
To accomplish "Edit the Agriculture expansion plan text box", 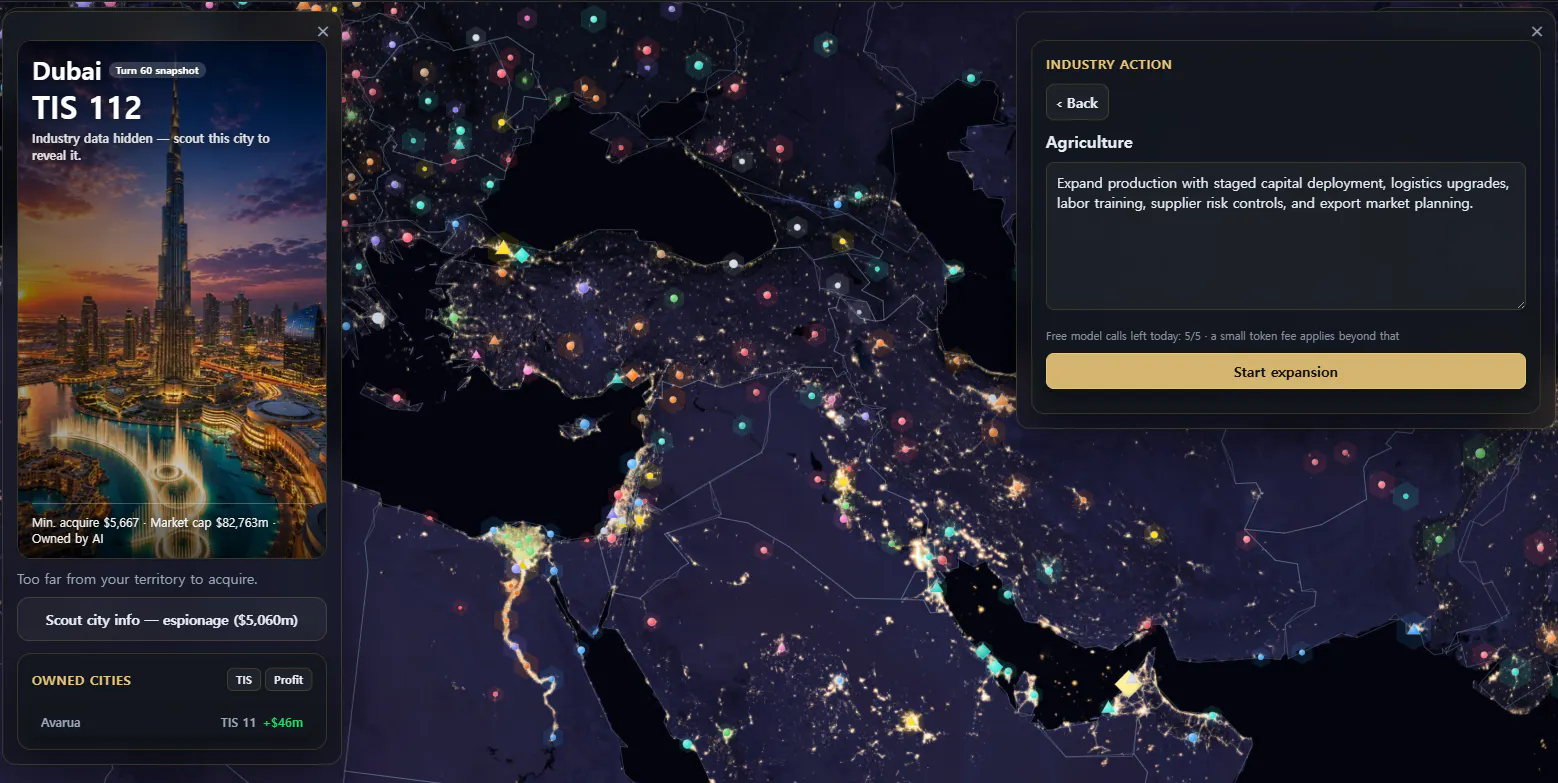I will coord(1285,236).
